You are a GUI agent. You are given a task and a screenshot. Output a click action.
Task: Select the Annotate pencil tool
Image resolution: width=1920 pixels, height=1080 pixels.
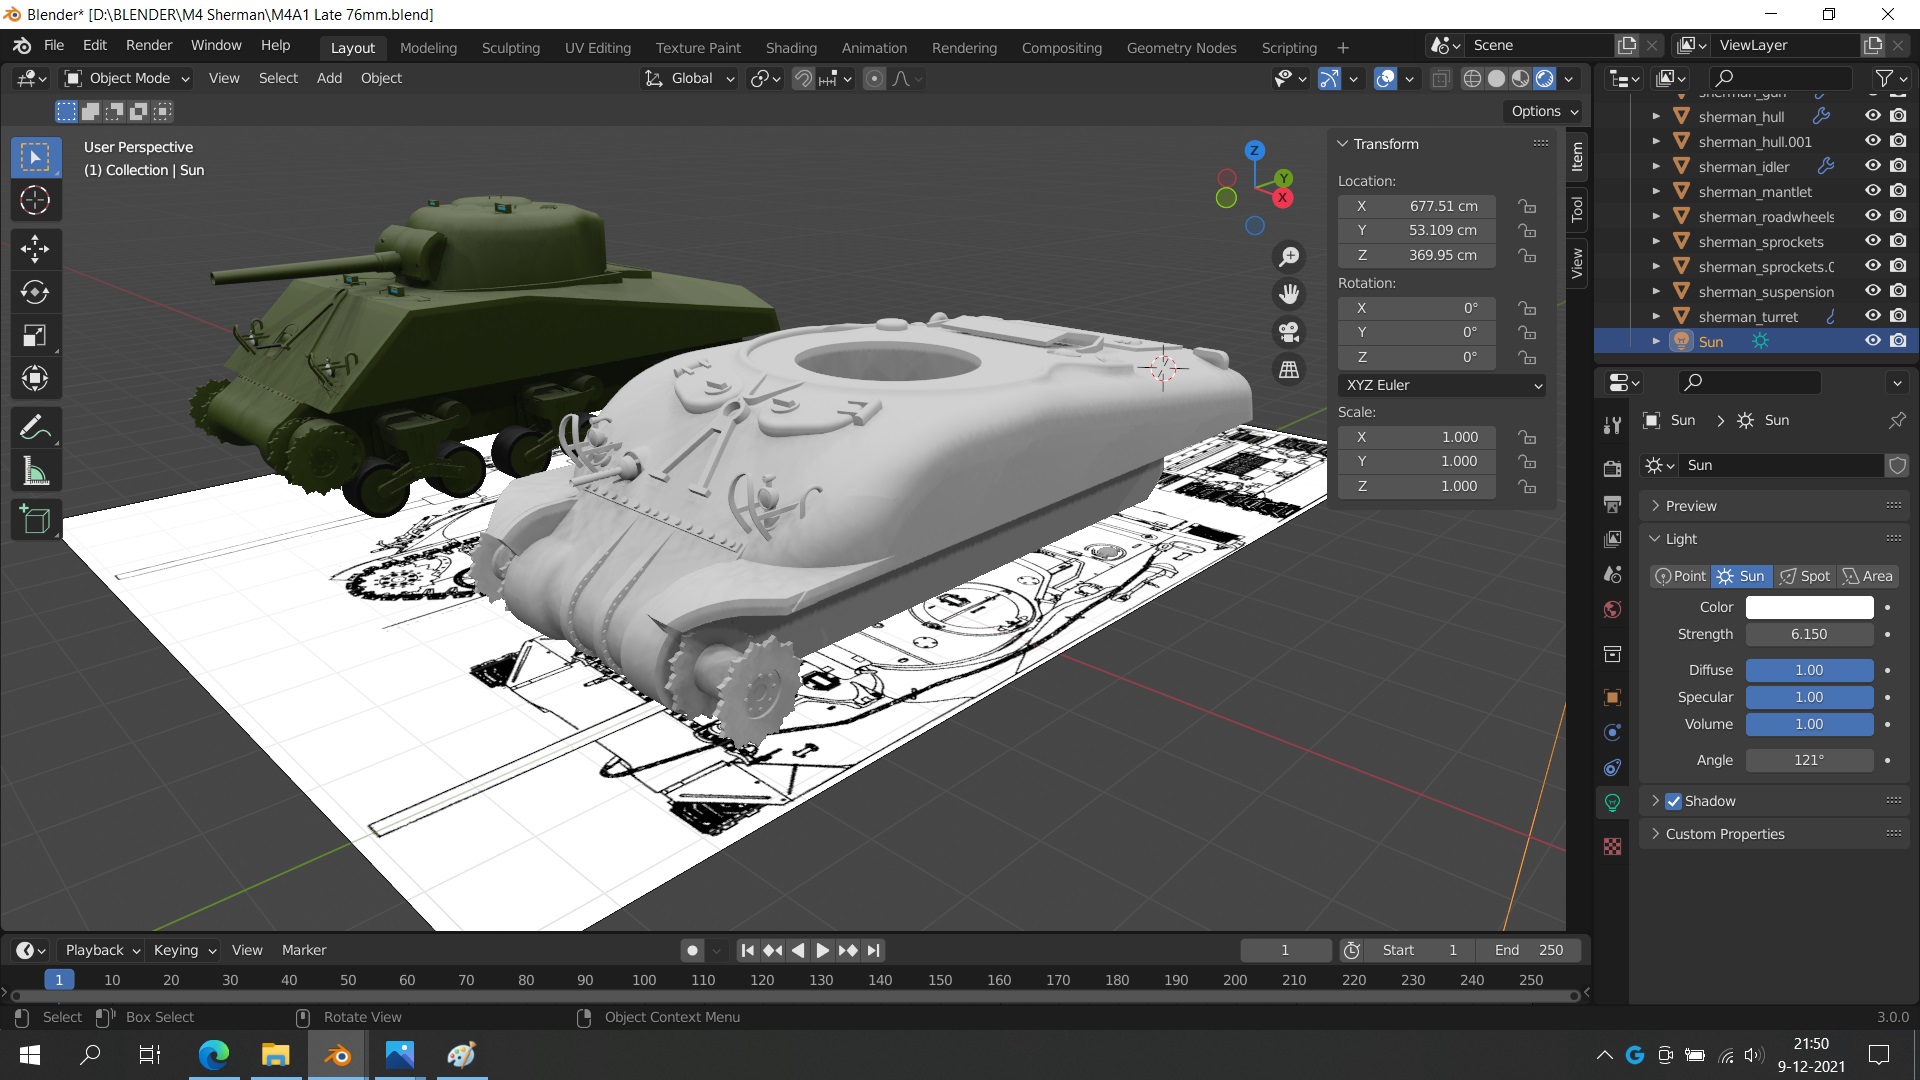[35, 428]
